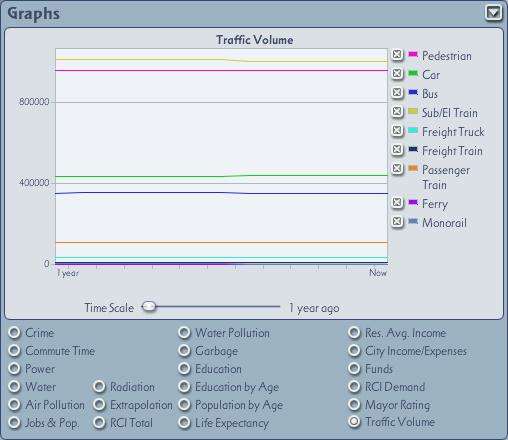Select the Funds graph option
The height and width of the screenshot is (440, 508).
pyautogui.click(x=354, y=369)
